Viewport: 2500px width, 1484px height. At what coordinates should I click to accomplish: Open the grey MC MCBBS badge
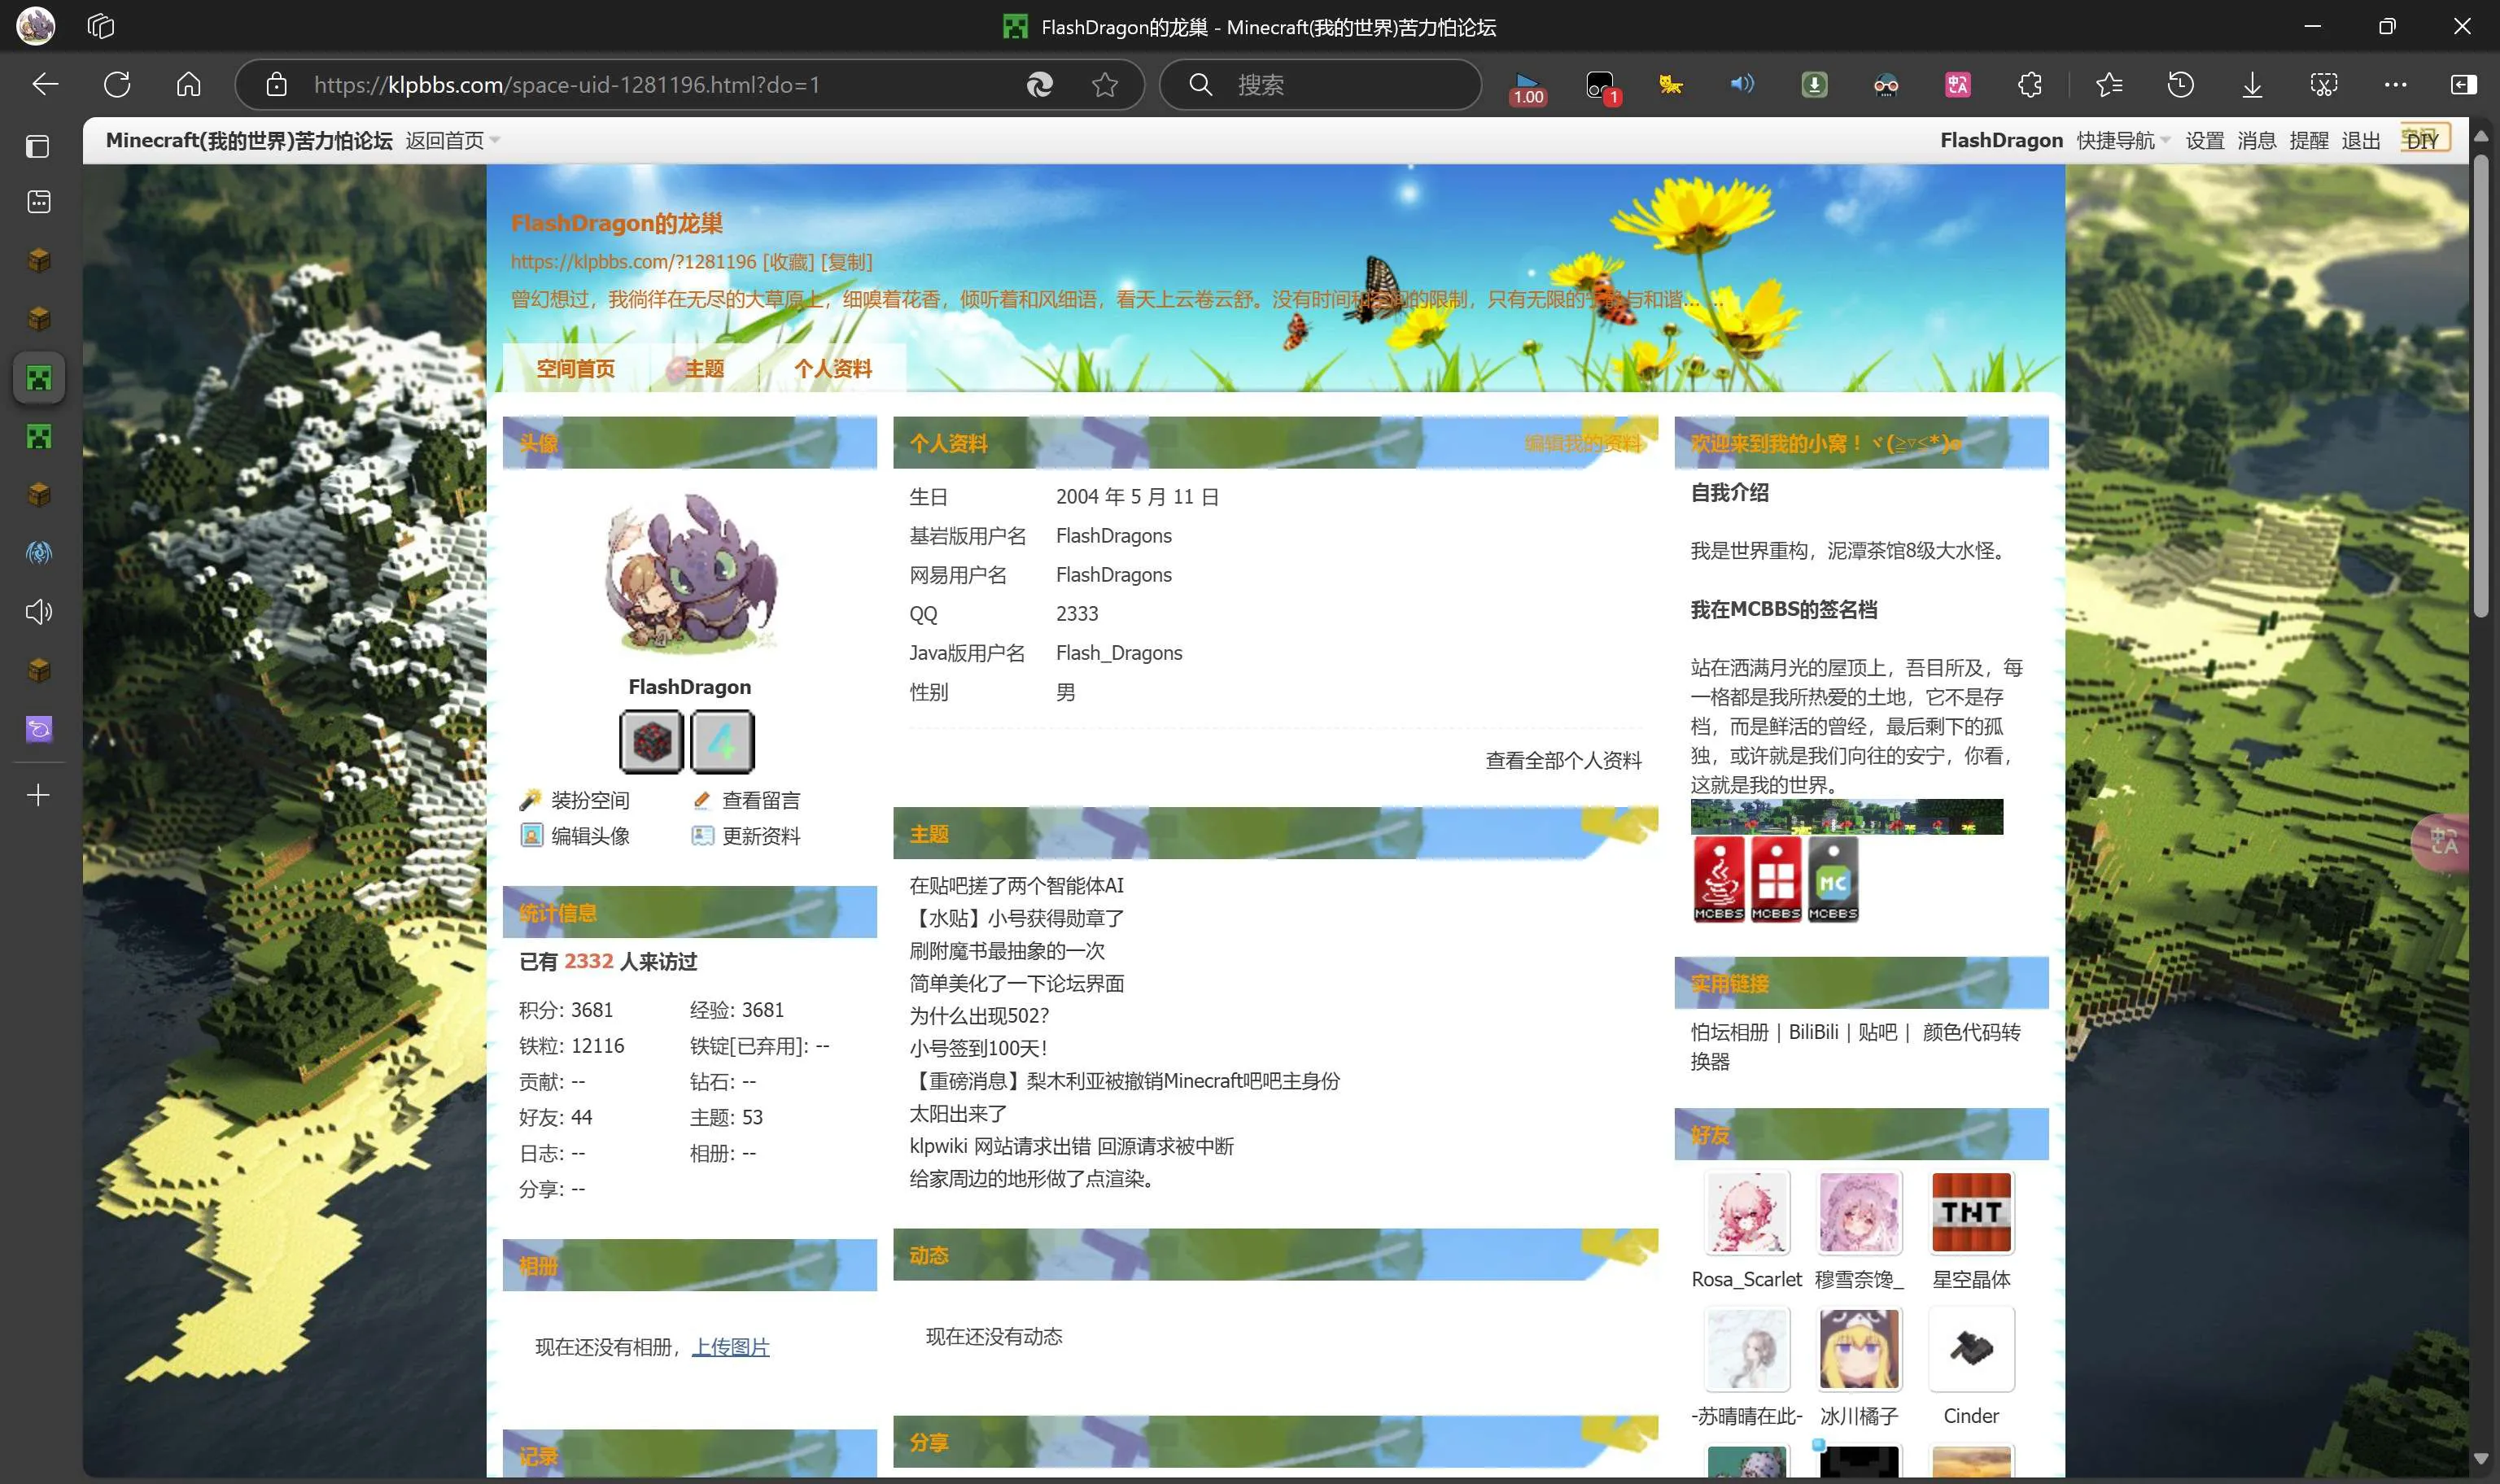tap(1832, 879)
